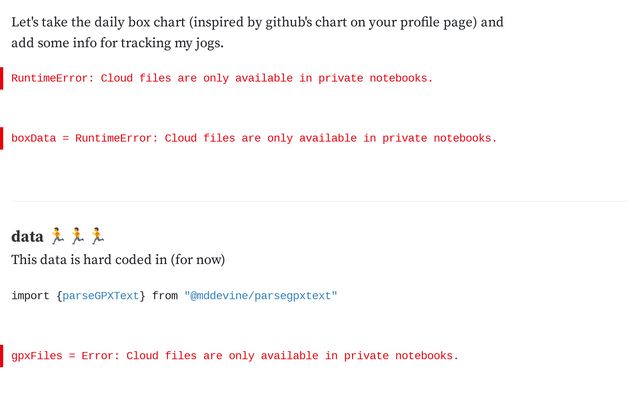Click the red bar beside first RuntimeError cell
Screen dimensions: 640x400
(2, 78)
